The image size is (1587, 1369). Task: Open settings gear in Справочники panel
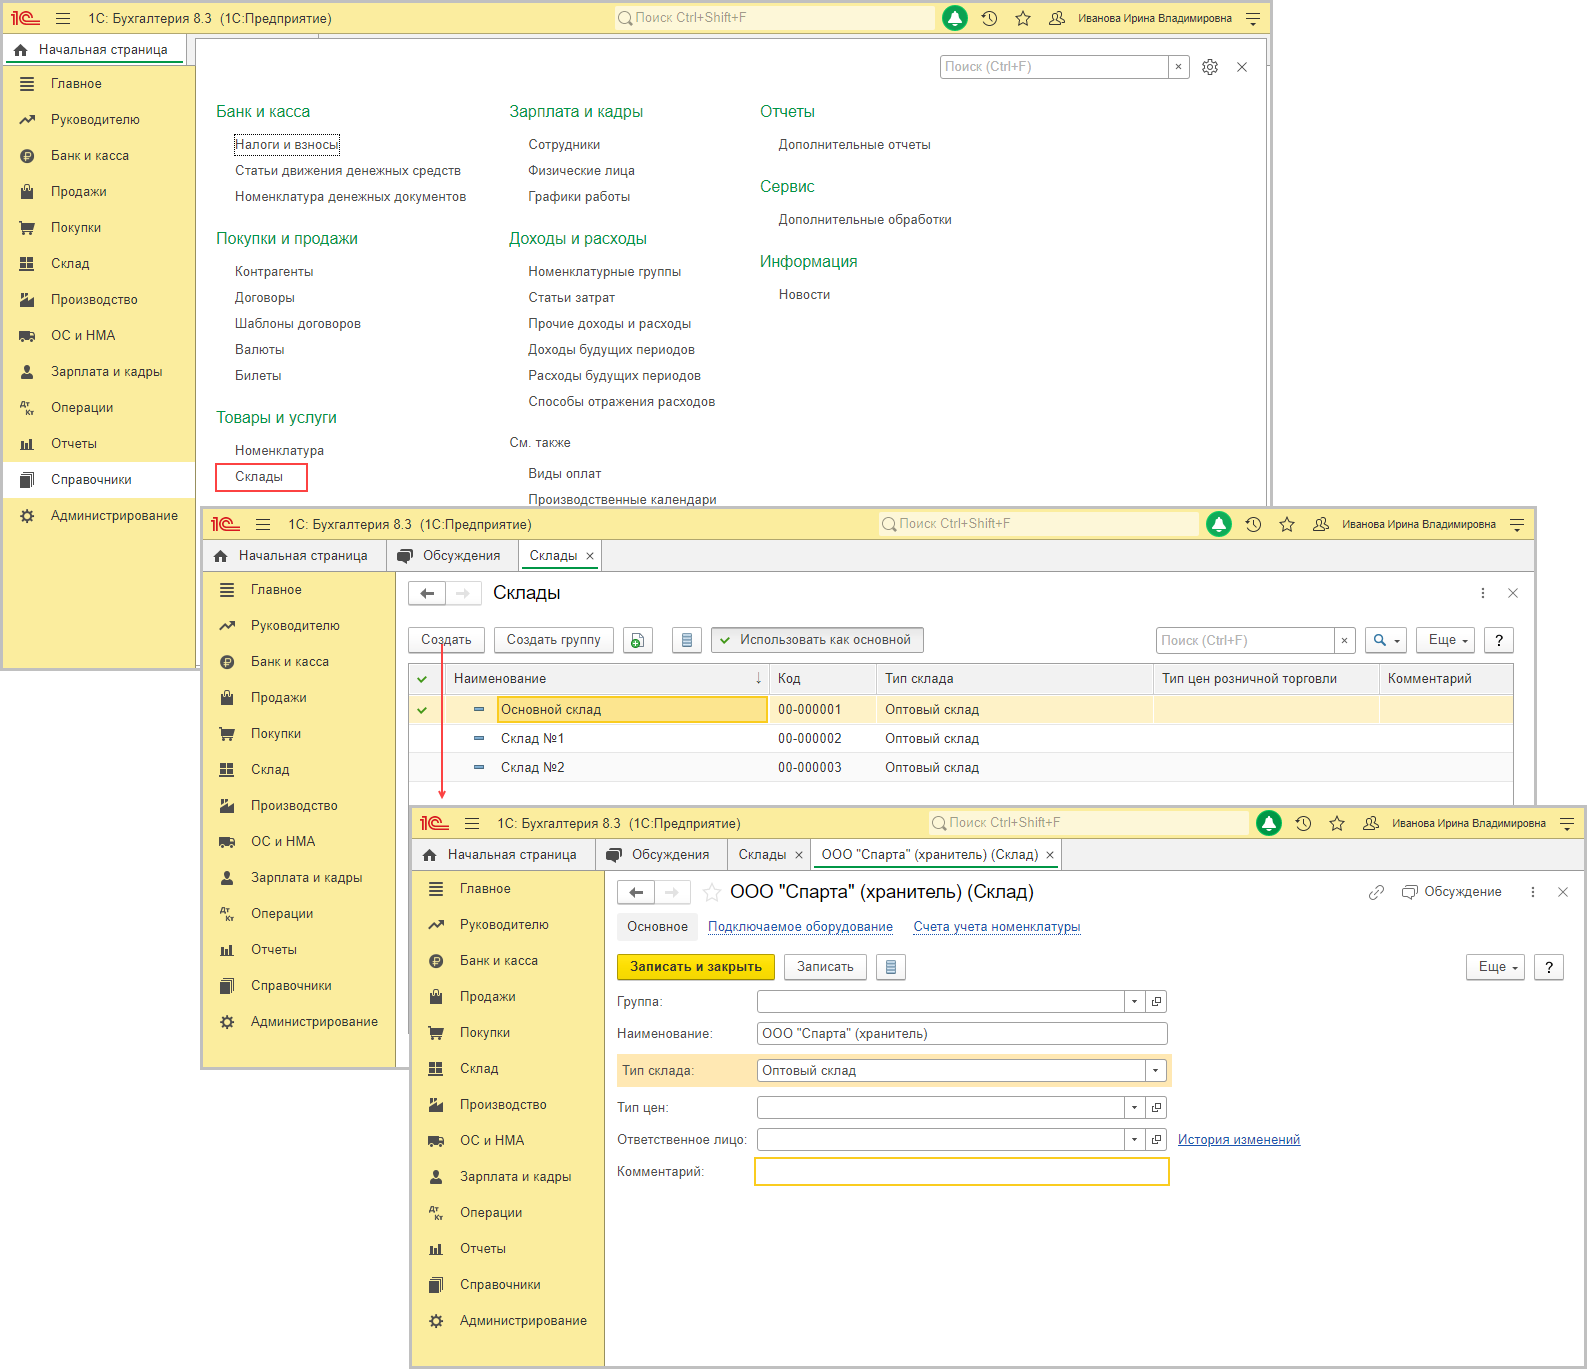[1210, 67]
